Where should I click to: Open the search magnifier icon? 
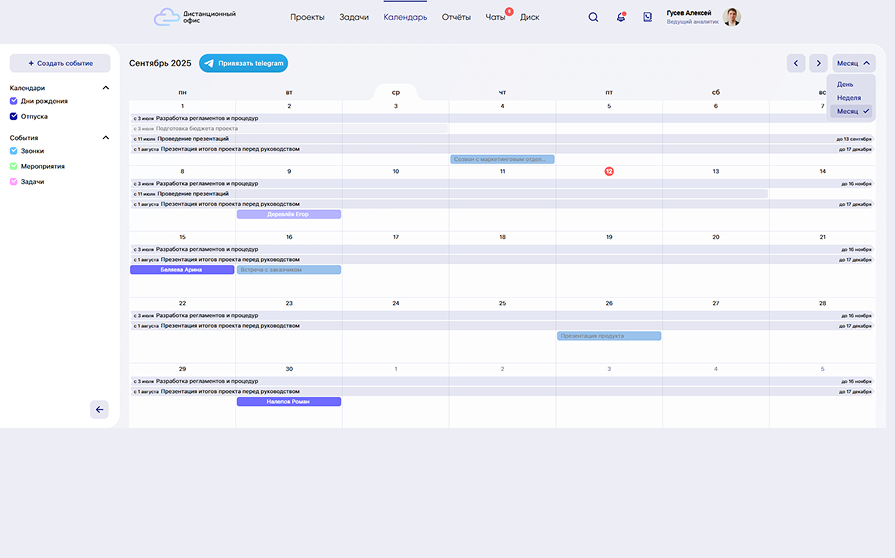pyautogui.click(x=593, y=17)
